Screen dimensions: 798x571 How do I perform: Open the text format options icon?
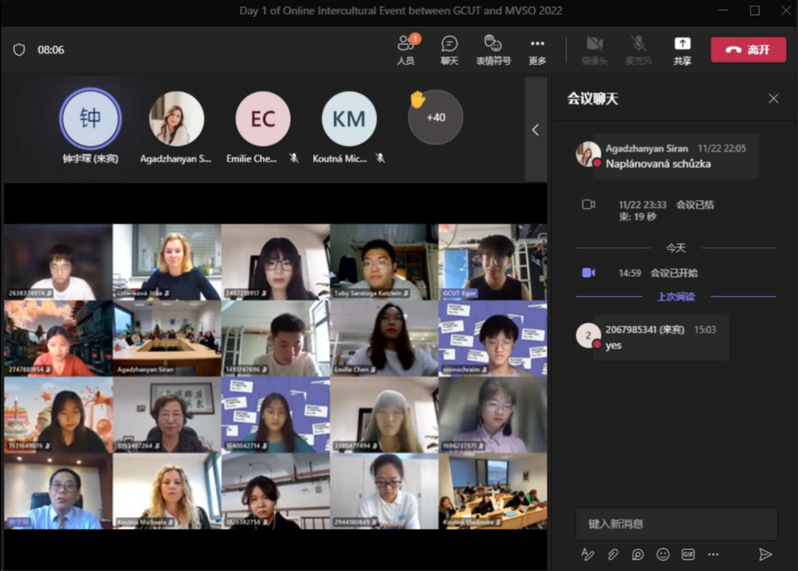pyautogui.click(x=587, y=554)
